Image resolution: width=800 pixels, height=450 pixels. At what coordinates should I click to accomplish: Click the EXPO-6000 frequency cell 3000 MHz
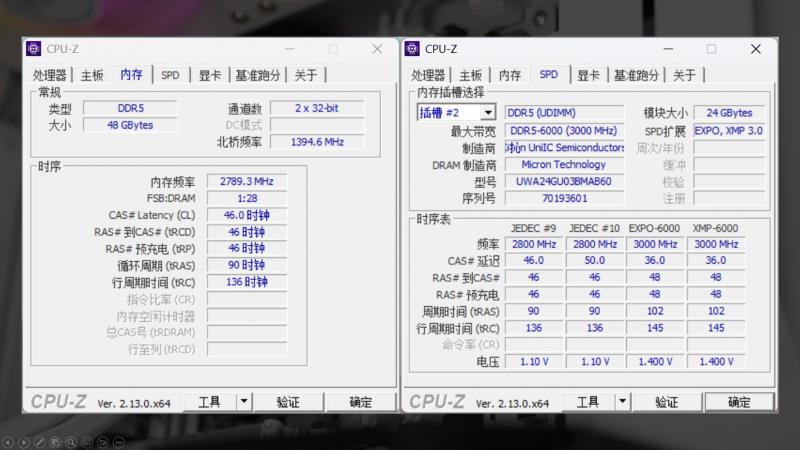coord(655,244)
